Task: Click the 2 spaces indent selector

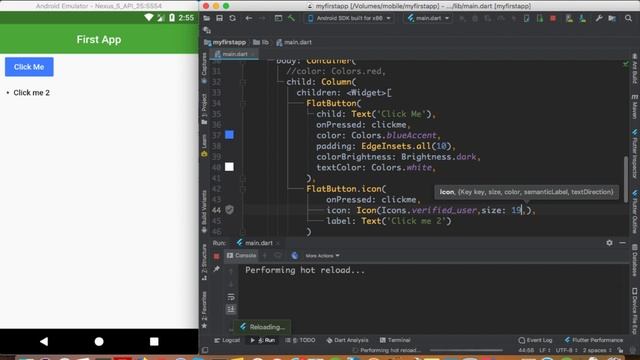Action: 596,350
